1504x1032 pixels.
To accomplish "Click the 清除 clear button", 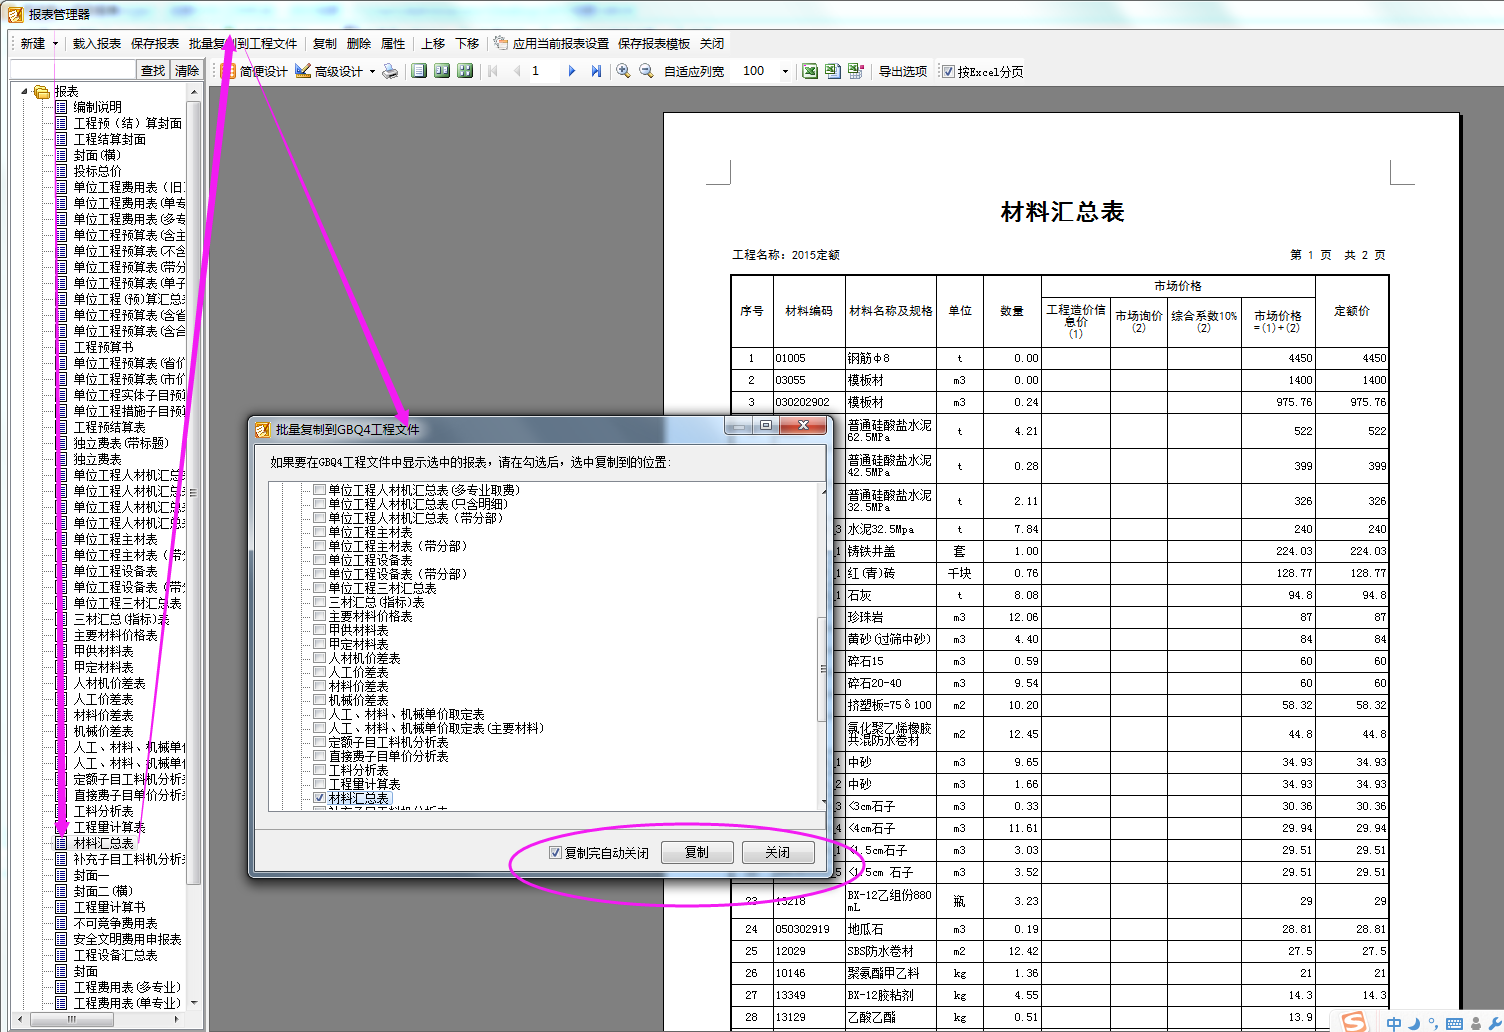I will (187, 70).
